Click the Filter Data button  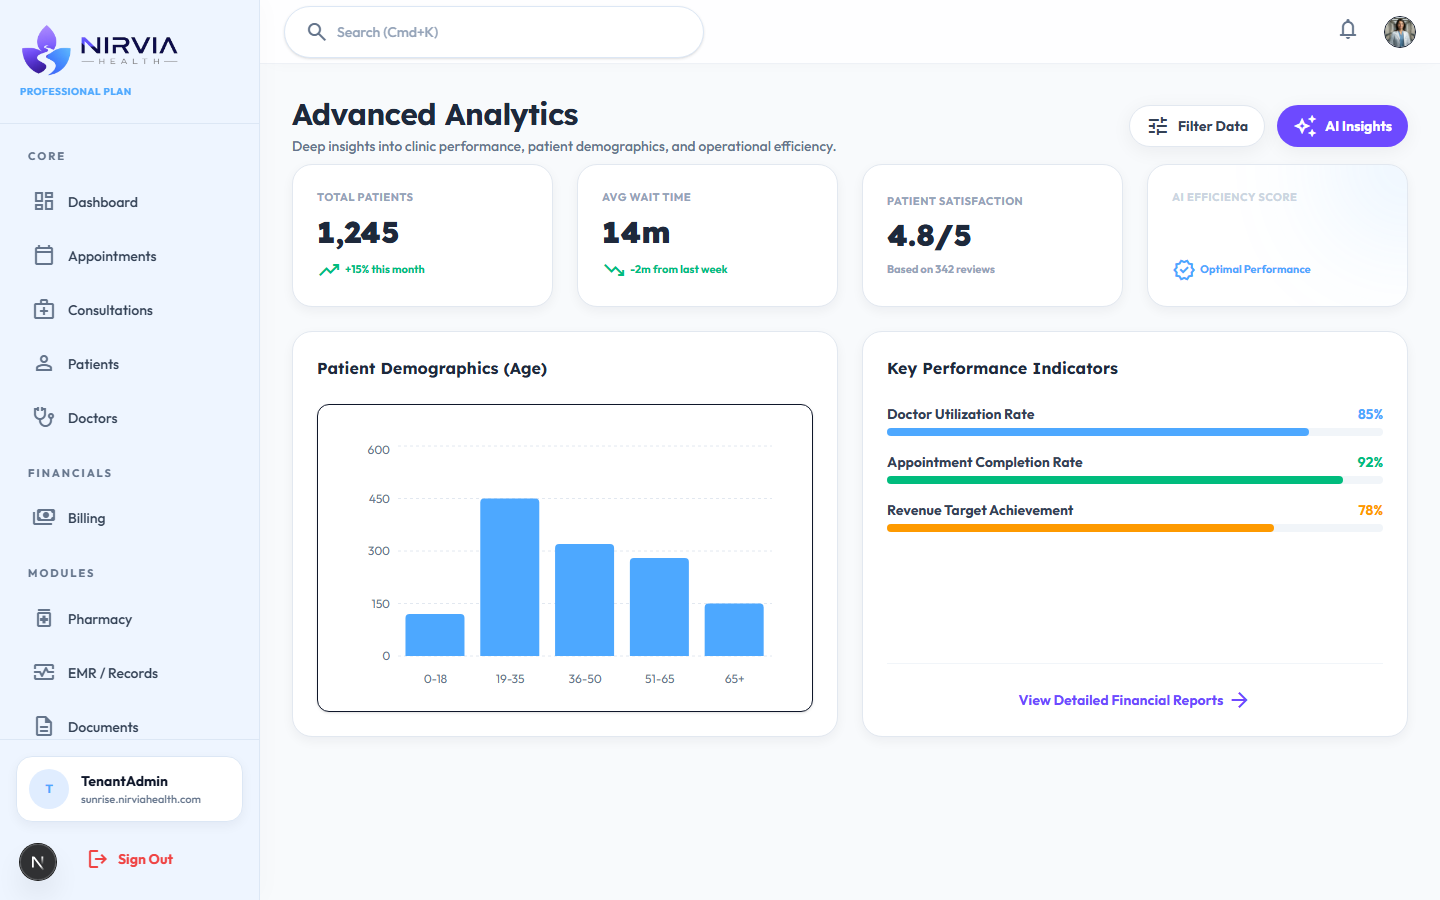pos(1197,126)
